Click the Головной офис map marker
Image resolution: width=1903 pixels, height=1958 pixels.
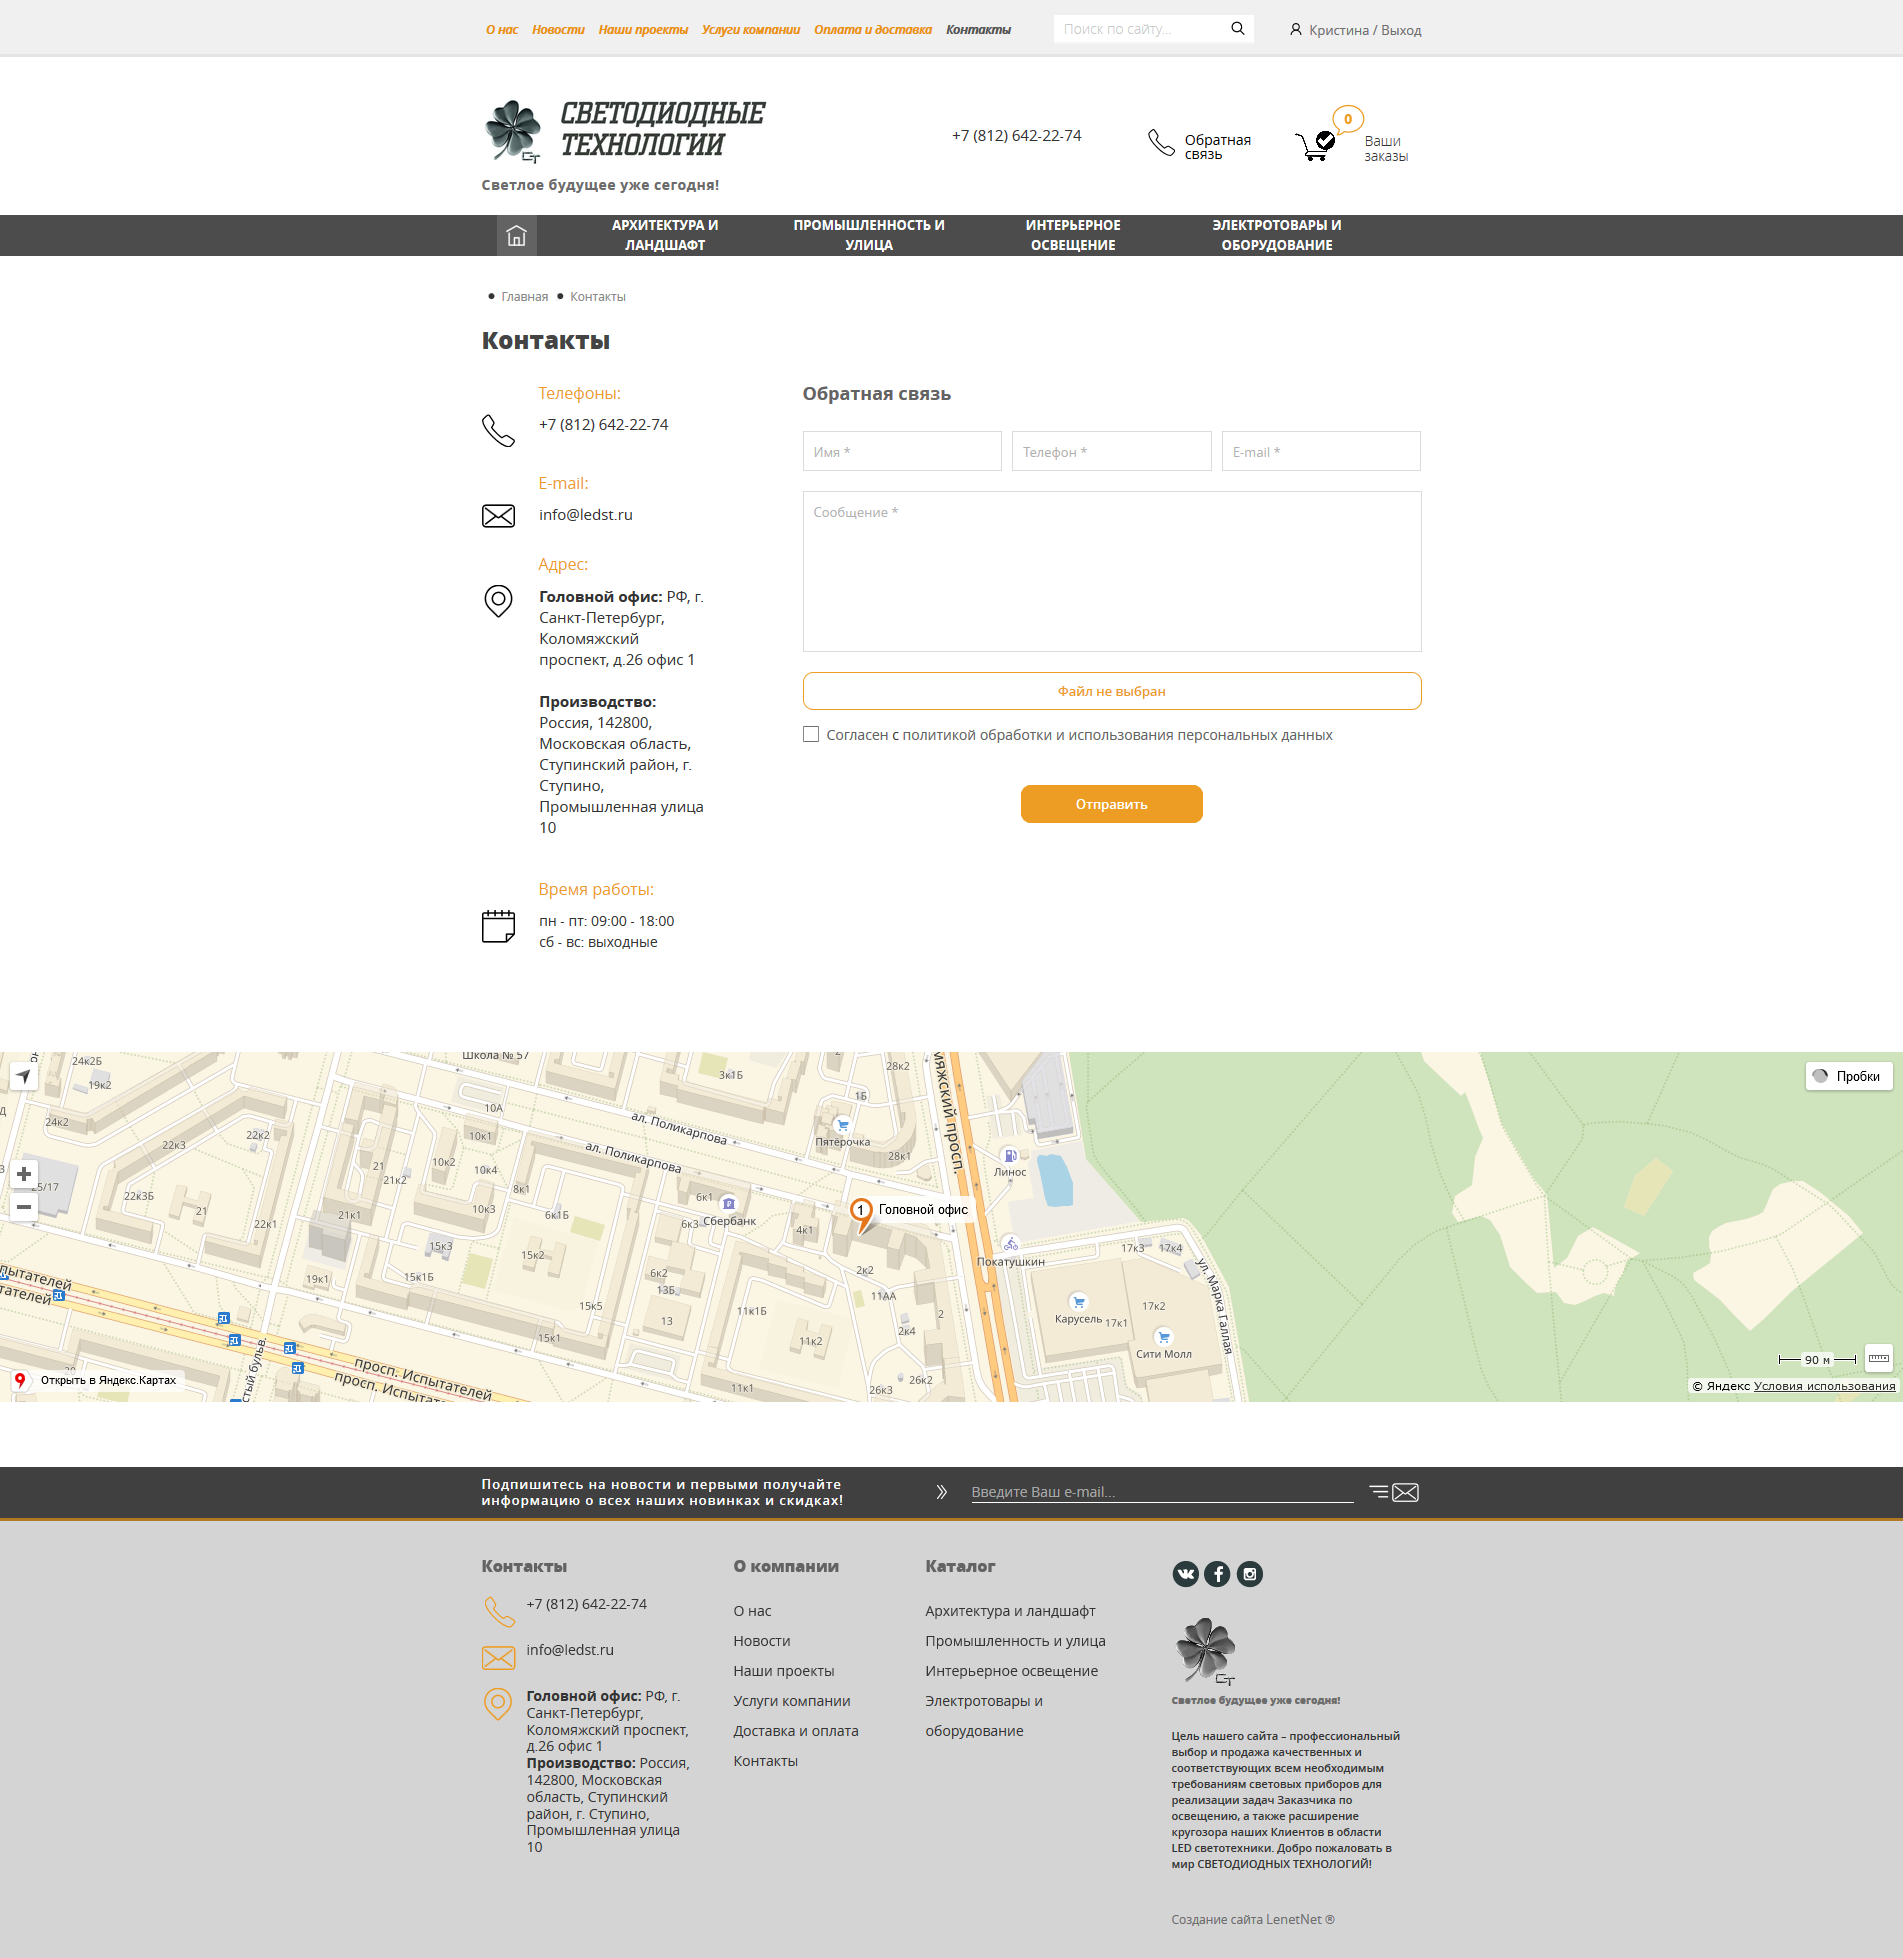(861, 1213)
